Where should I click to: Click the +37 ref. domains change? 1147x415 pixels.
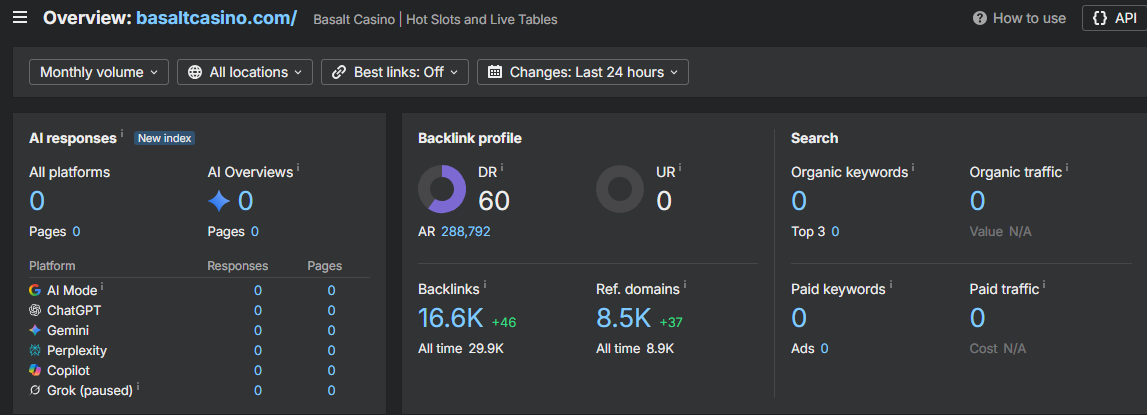coord(671,322)
